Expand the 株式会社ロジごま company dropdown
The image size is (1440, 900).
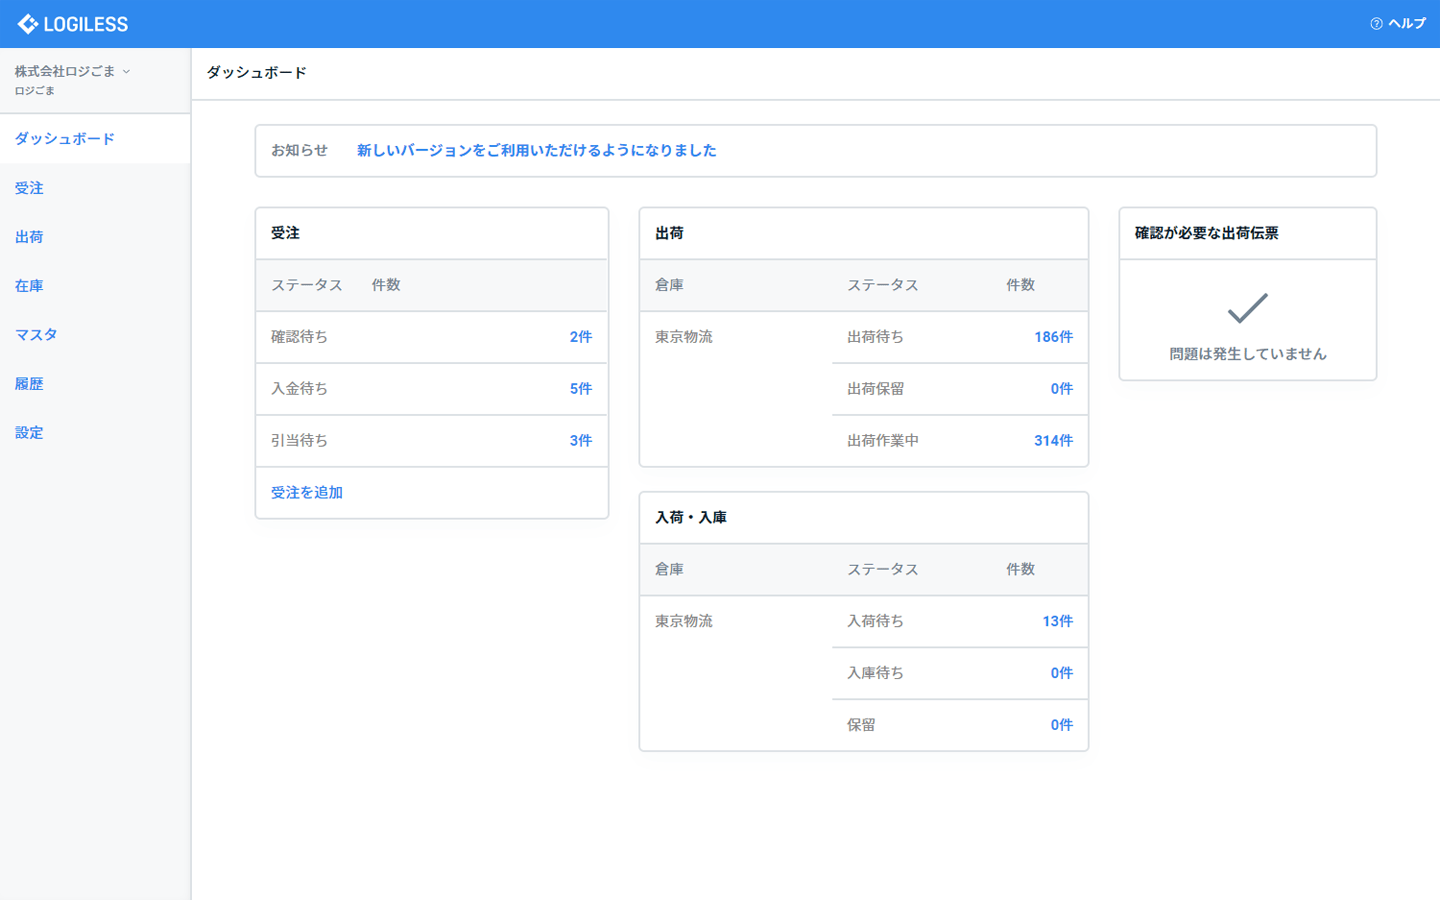click(72, 72)
